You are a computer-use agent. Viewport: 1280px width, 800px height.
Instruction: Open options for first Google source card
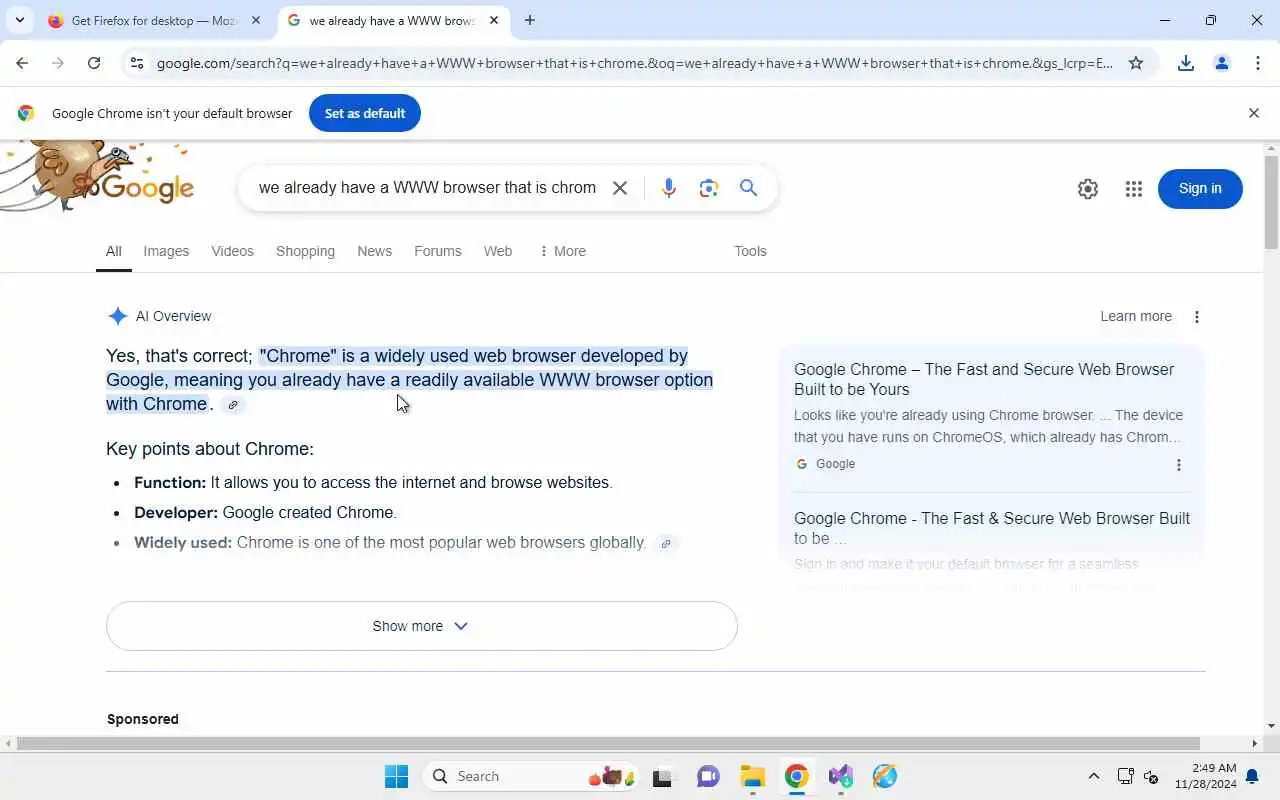pos(1179,465)
